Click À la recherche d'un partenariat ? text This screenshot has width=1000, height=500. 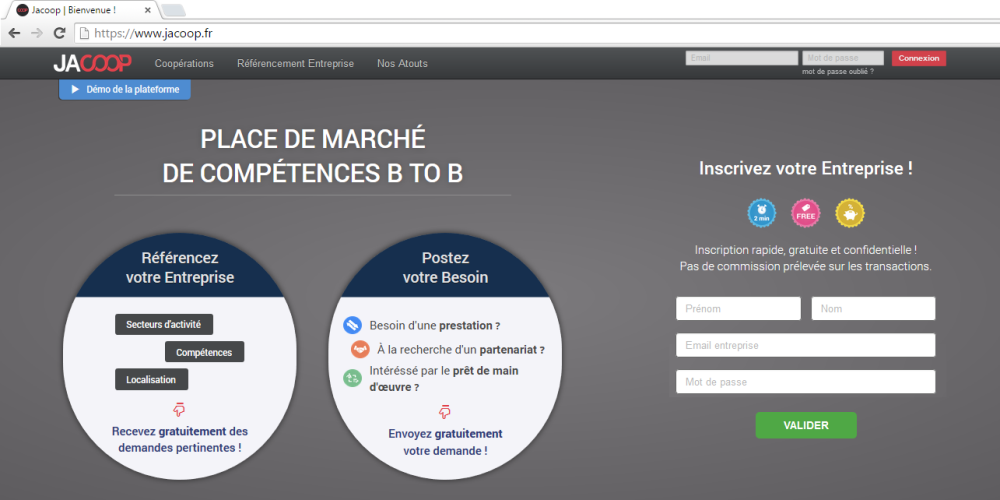click(x=460, y=350)
